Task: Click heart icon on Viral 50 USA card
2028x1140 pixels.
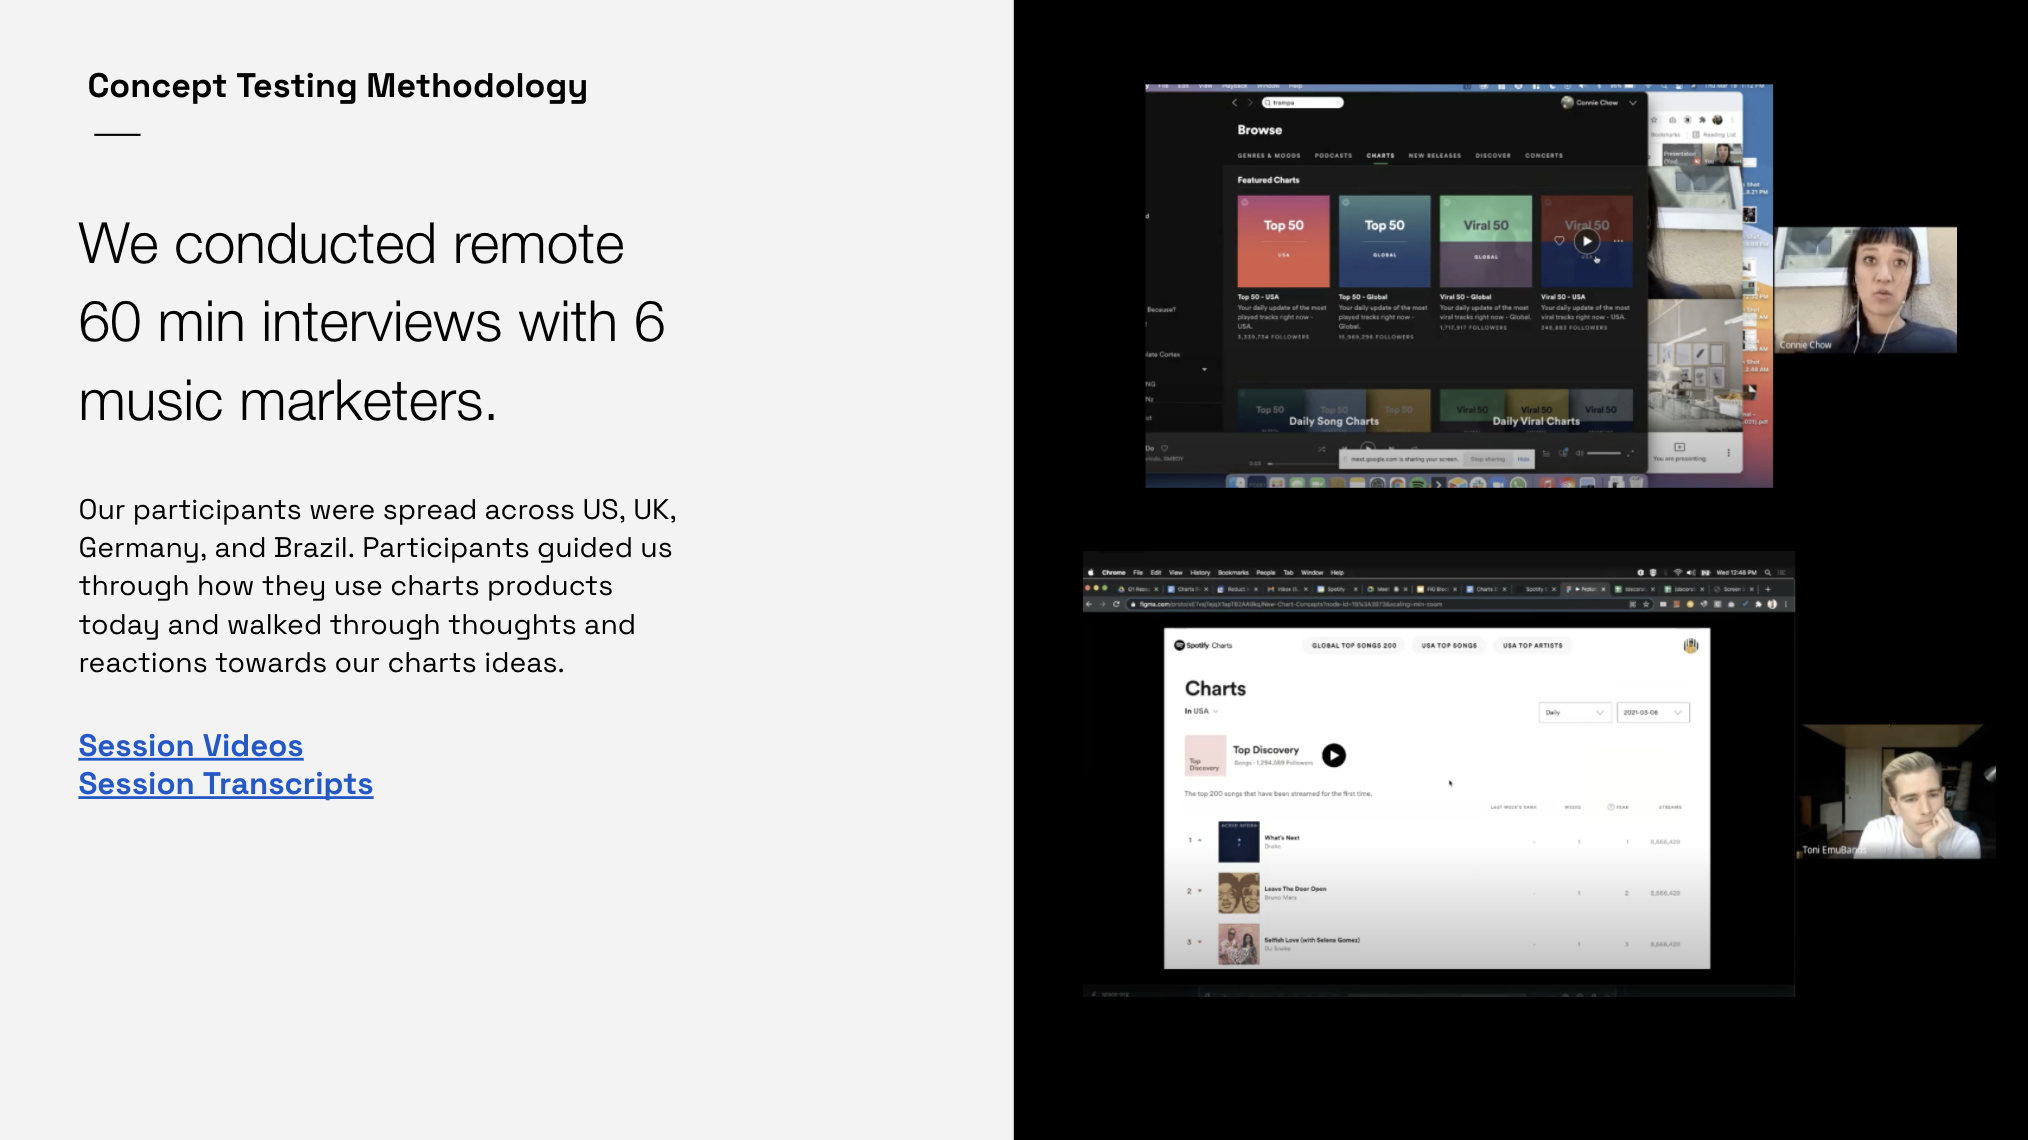Action: pyautogui.click(x=1559, y=241)
